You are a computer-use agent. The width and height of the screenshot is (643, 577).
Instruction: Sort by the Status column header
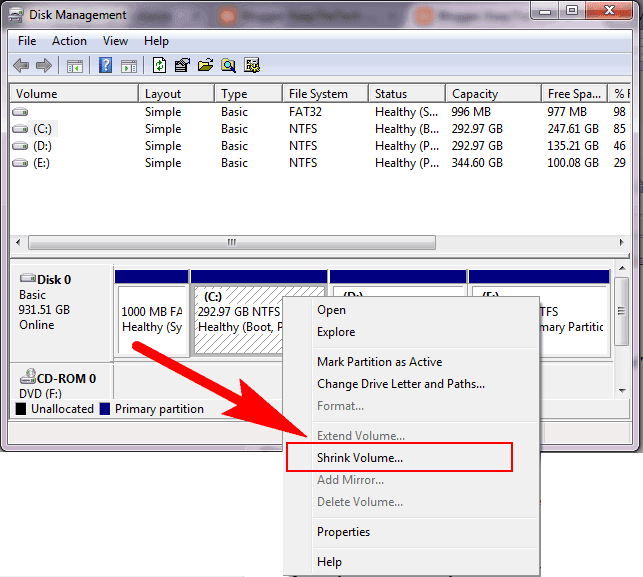(407, 94)
